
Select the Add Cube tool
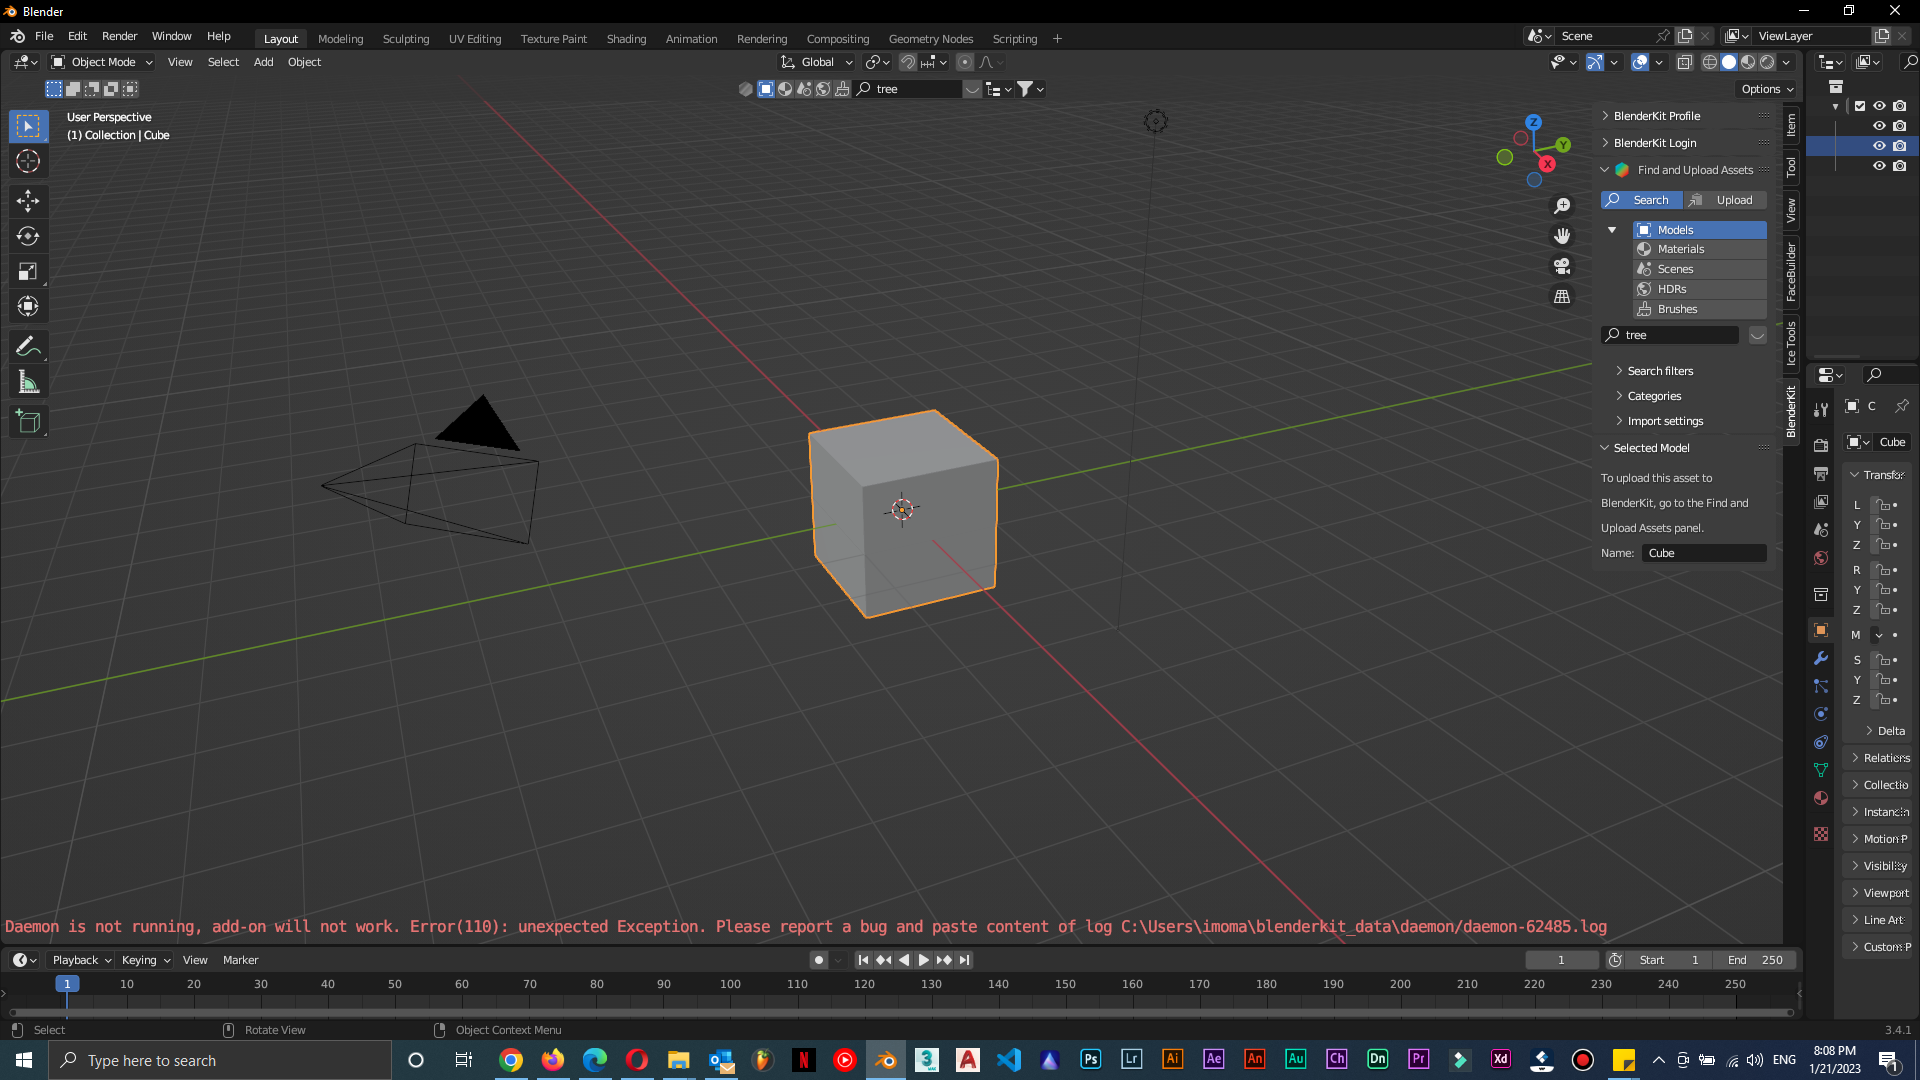[28, 422]
